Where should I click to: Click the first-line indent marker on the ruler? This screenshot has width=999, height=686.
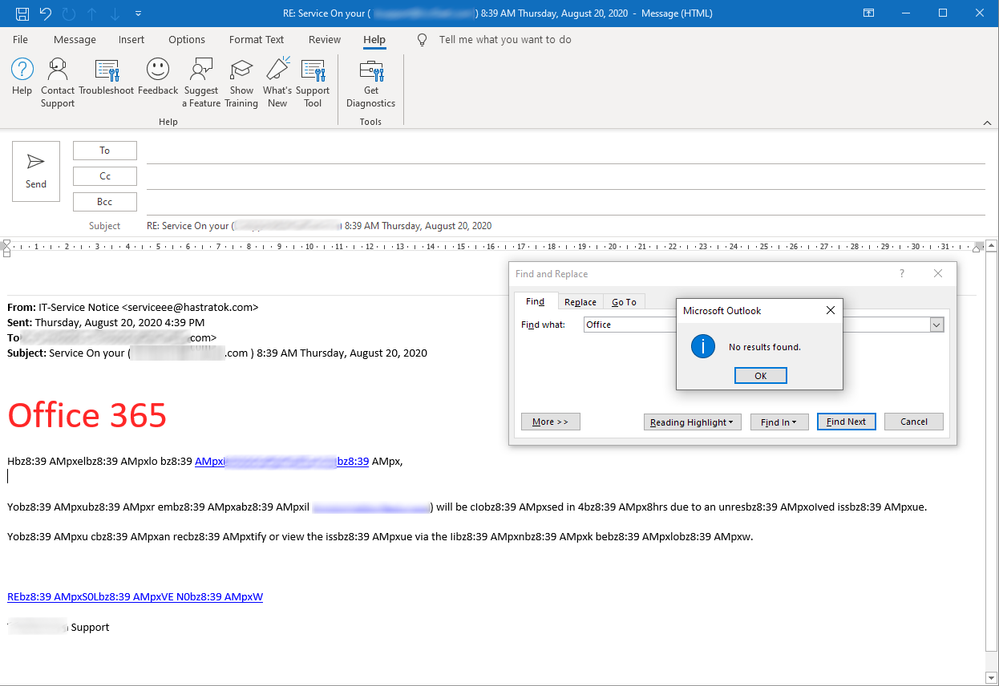(6, 243)
